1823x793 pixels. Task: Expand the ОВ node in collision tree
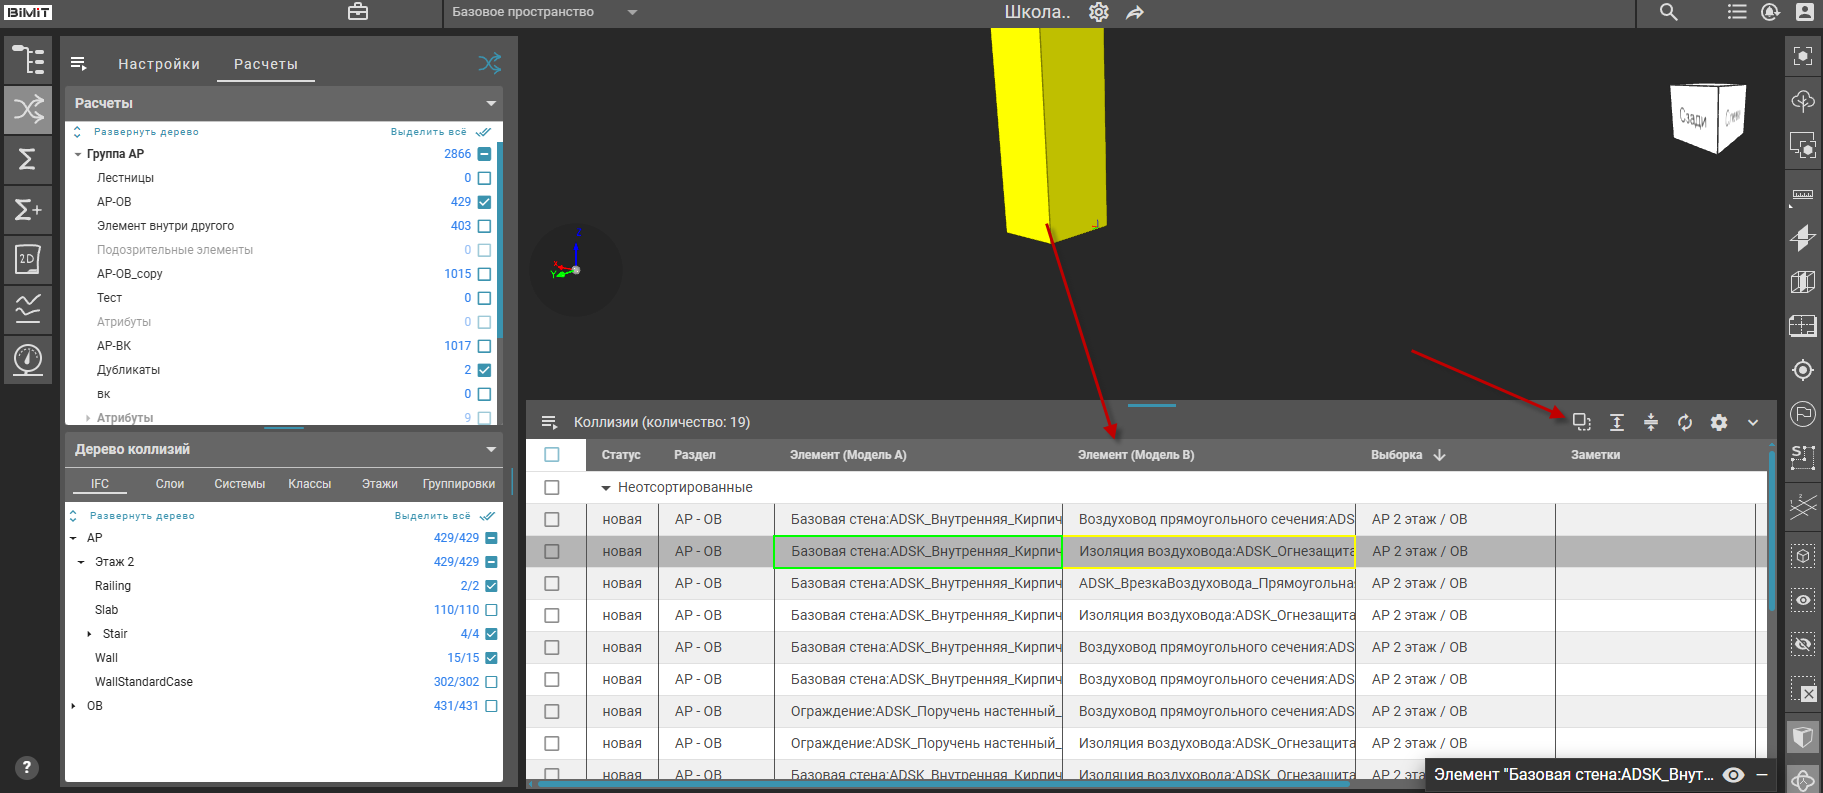(74, 706)
